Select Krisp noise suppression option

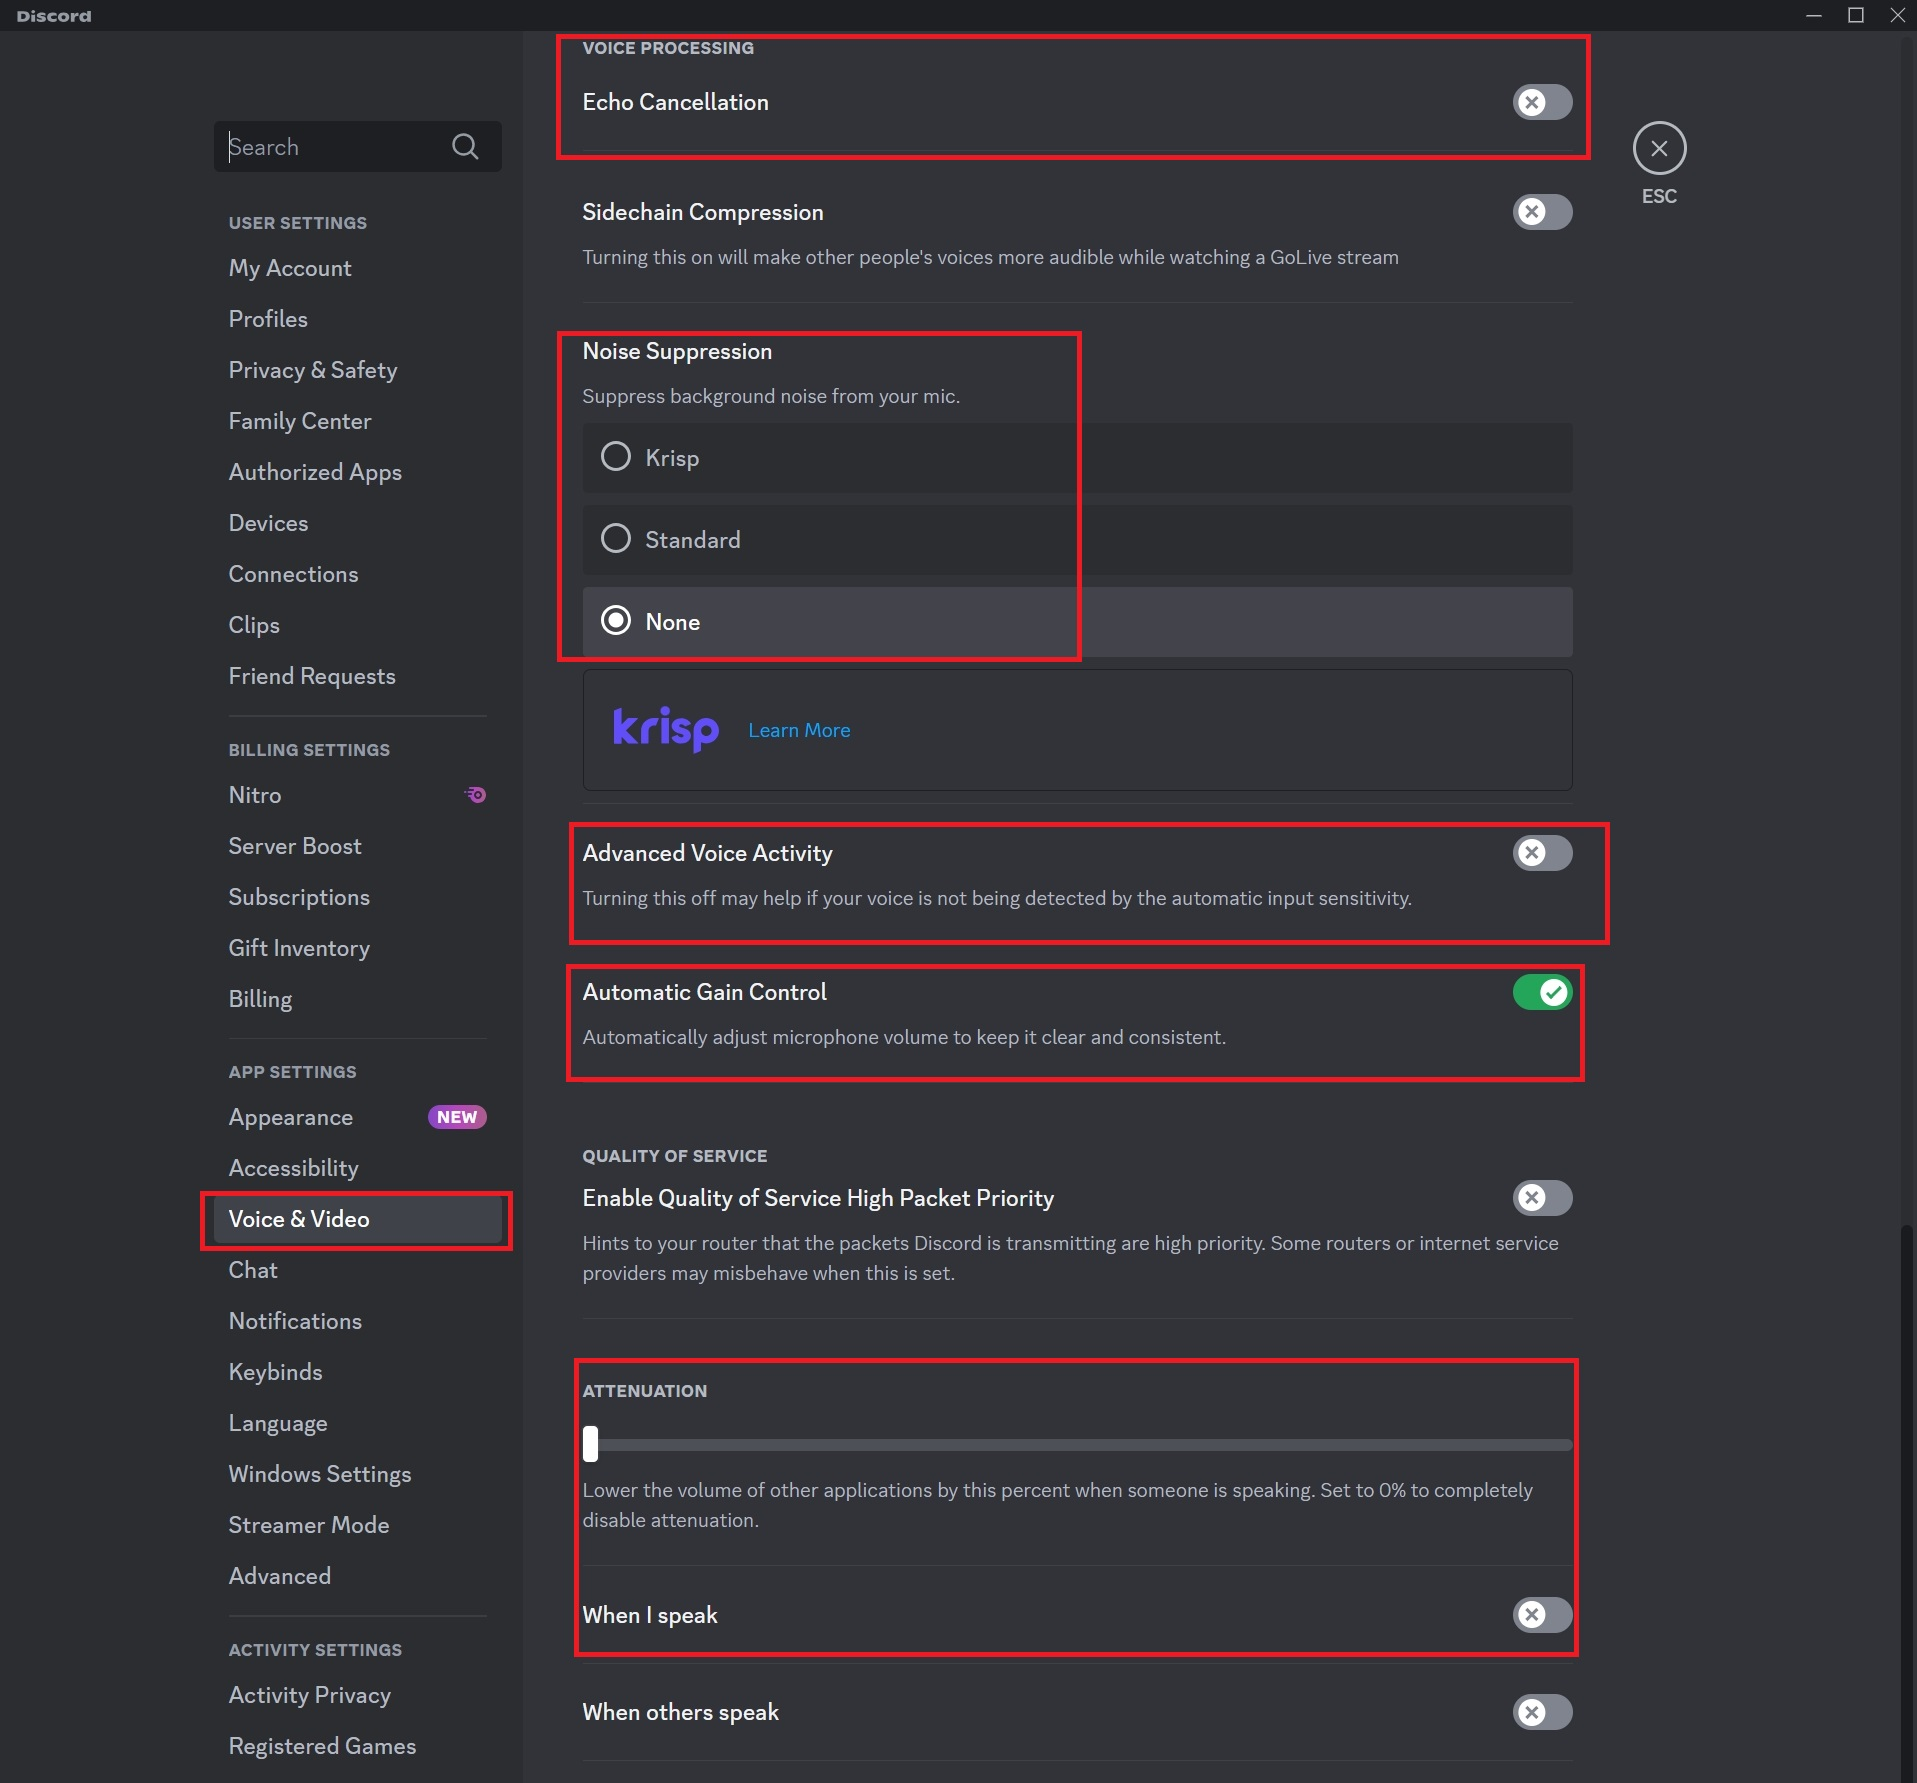tap(616, 457)
